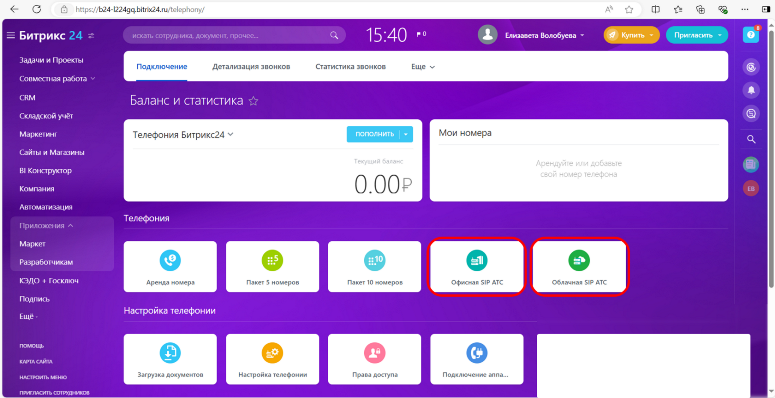Switch to Статистика звонков tab
Viewport: 775px width, 398px height.
(350, 66)
